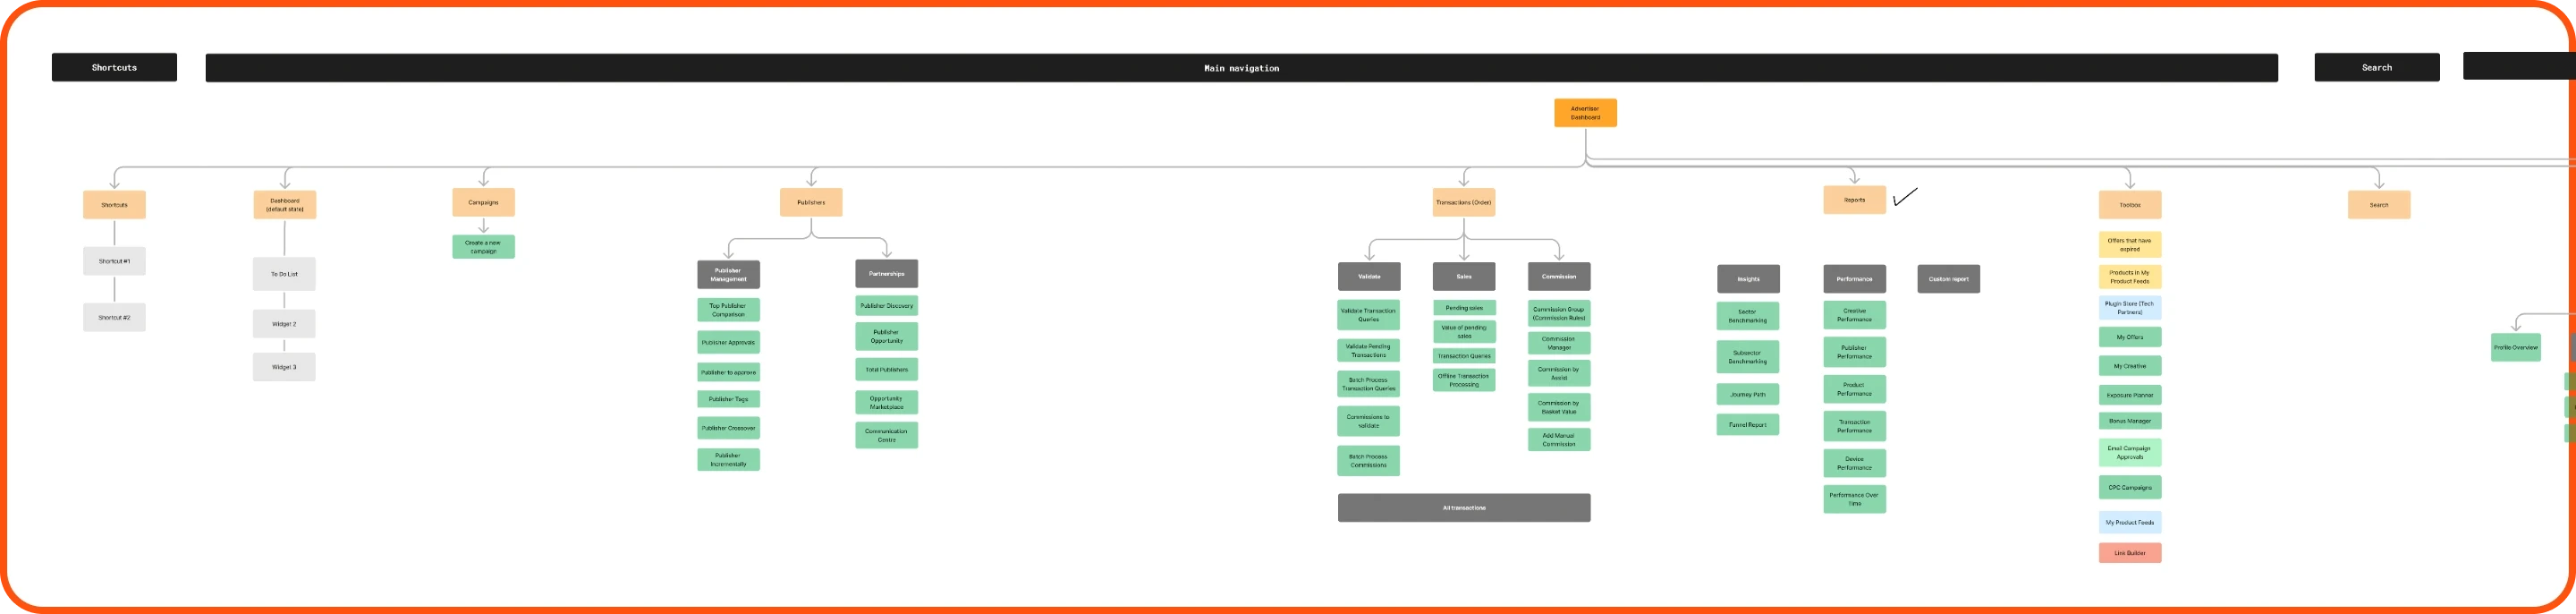Click the To Do List box

click(284, 274)
